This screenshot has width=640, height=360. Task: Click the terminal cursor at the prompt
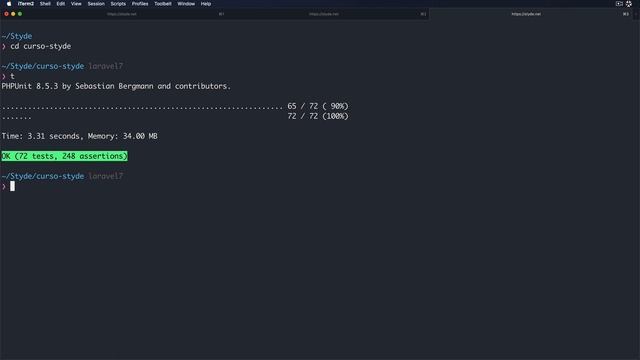[12, 186]
